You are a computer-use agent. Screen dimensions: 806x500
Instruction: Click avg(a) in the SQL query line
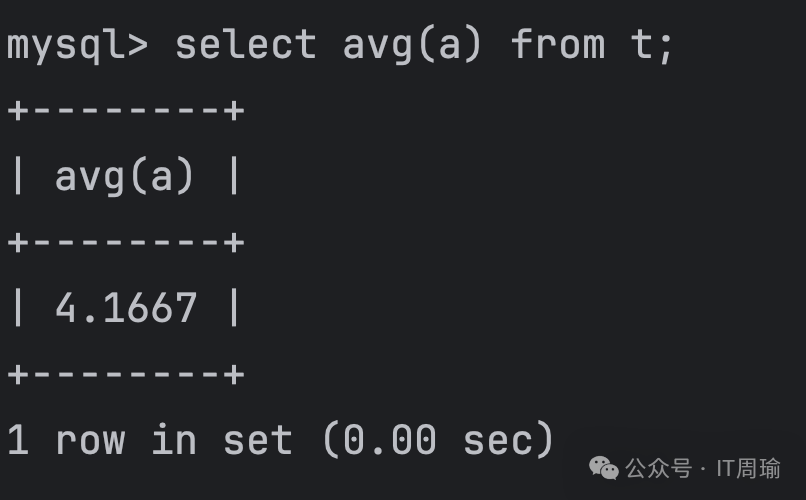412,45
